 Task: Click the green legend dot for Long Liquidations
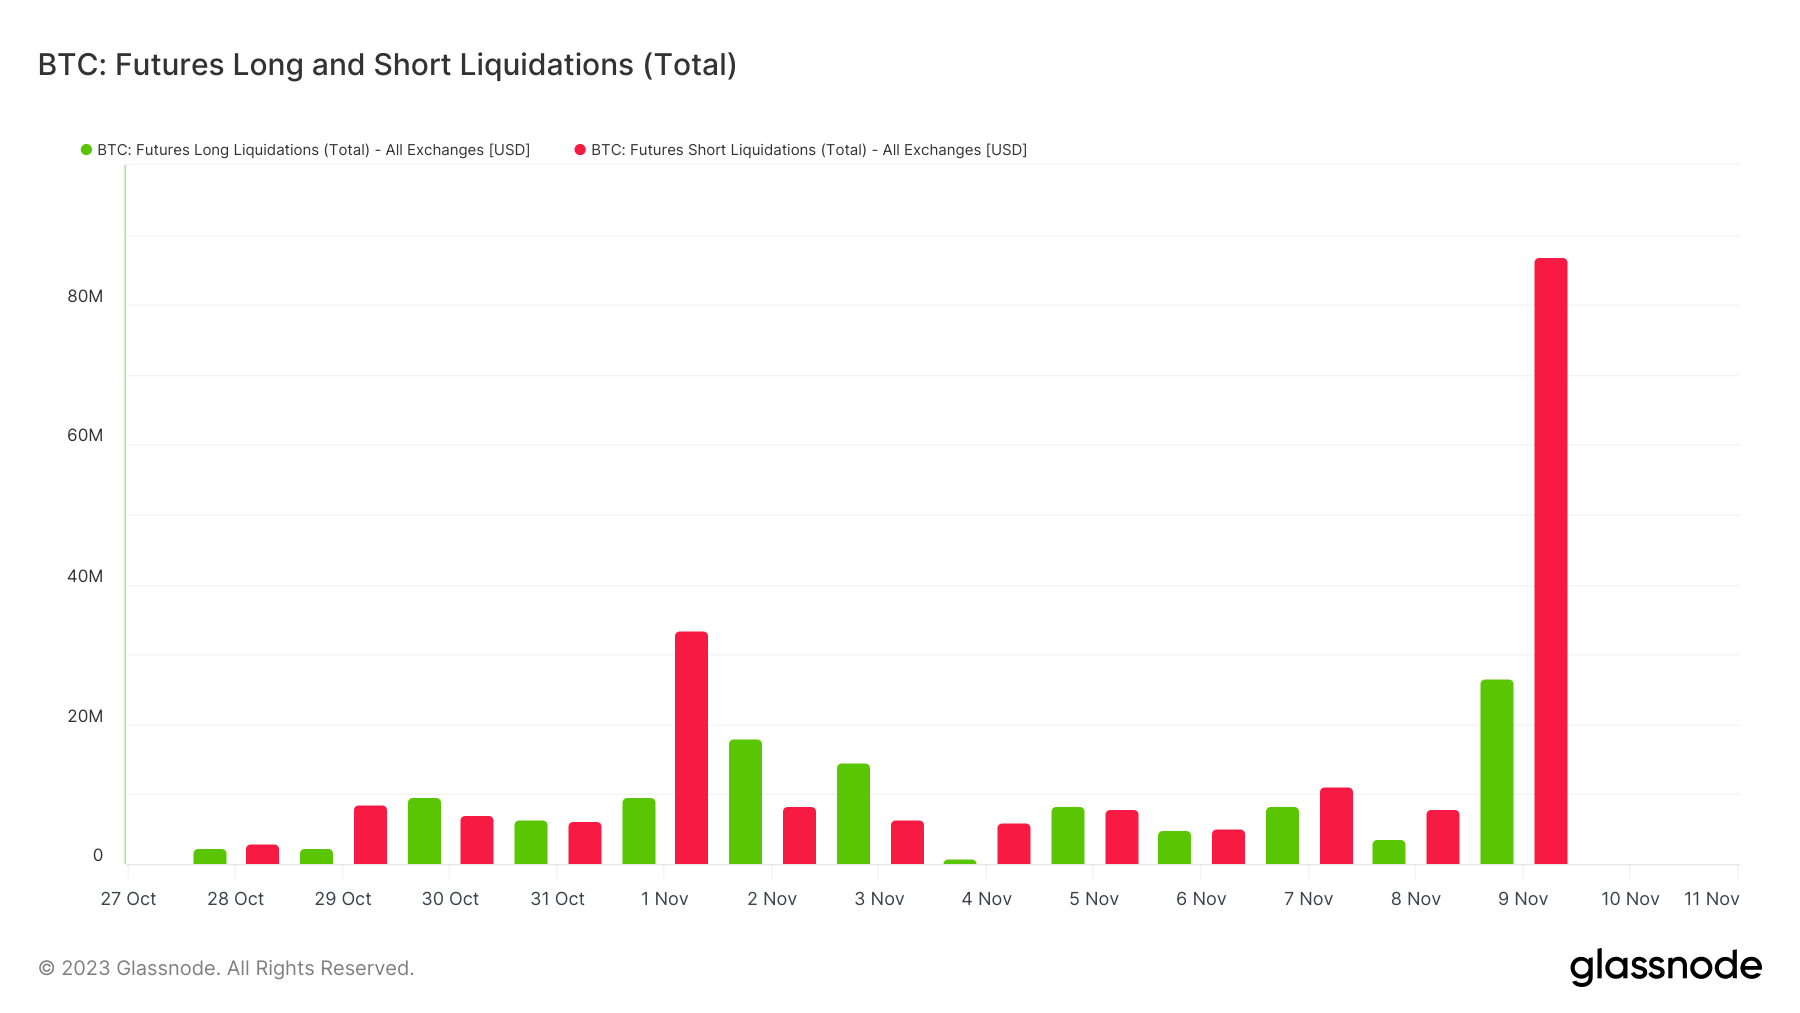tap(86, 150)
